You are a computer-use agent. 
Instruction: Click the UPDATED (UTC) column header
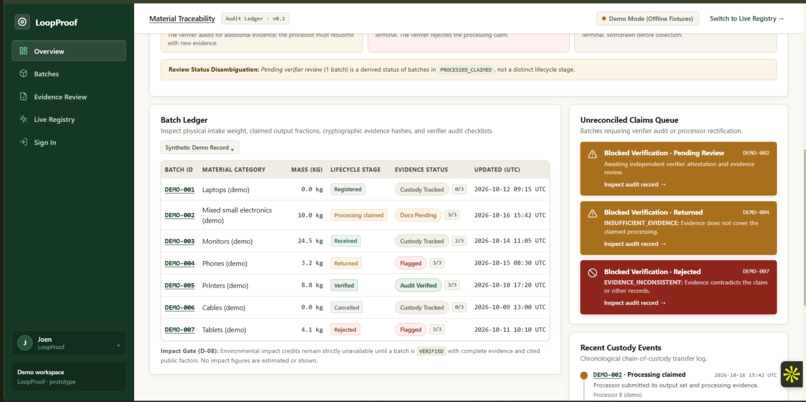tap(496, 170)
